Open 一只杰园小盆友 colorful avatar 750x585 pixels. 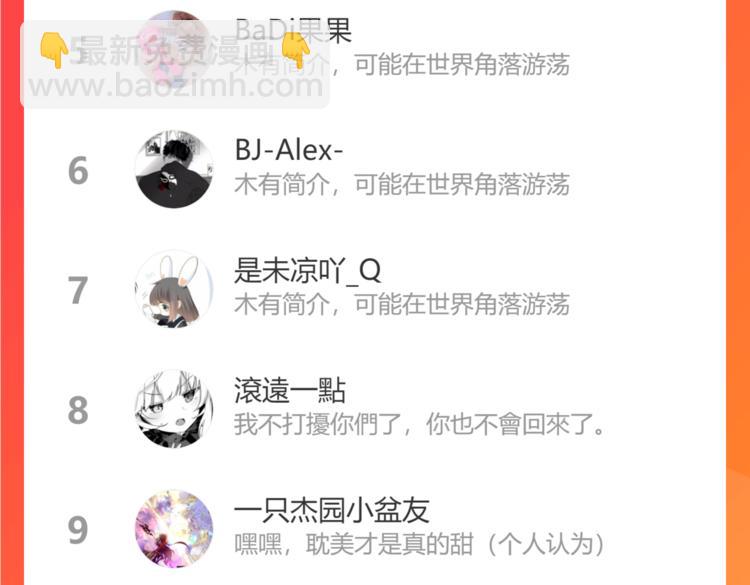(x=174, y=529)
